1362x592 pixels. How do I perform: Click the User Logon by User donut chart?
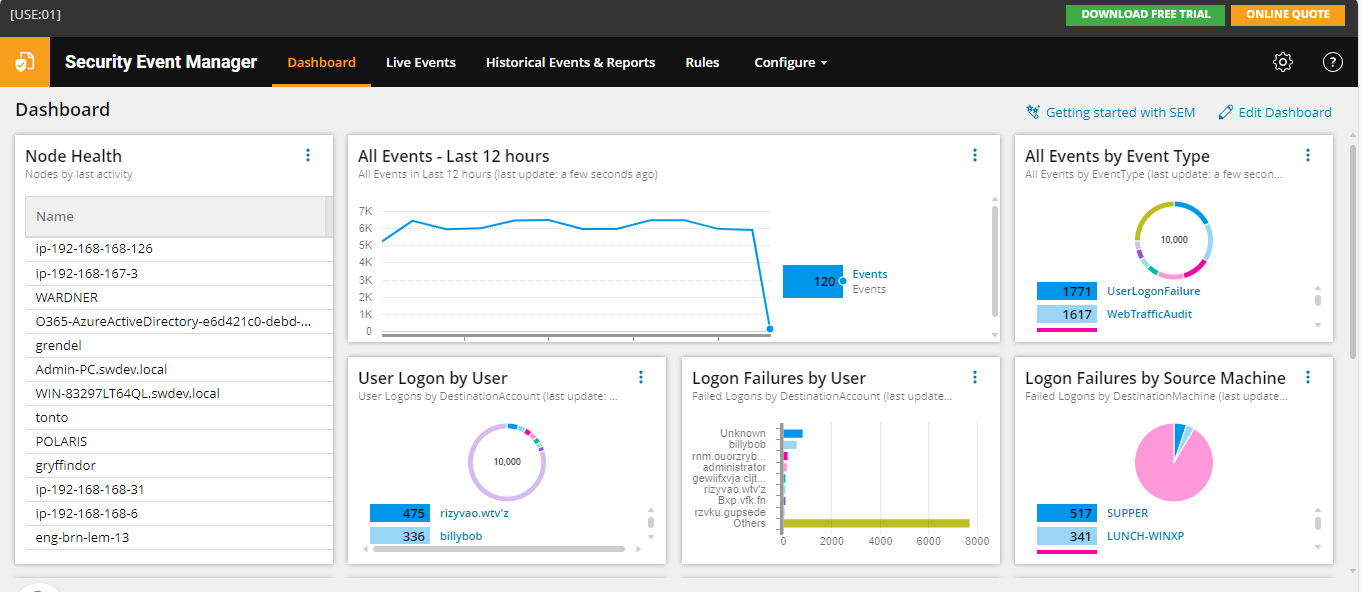[507, 462]
